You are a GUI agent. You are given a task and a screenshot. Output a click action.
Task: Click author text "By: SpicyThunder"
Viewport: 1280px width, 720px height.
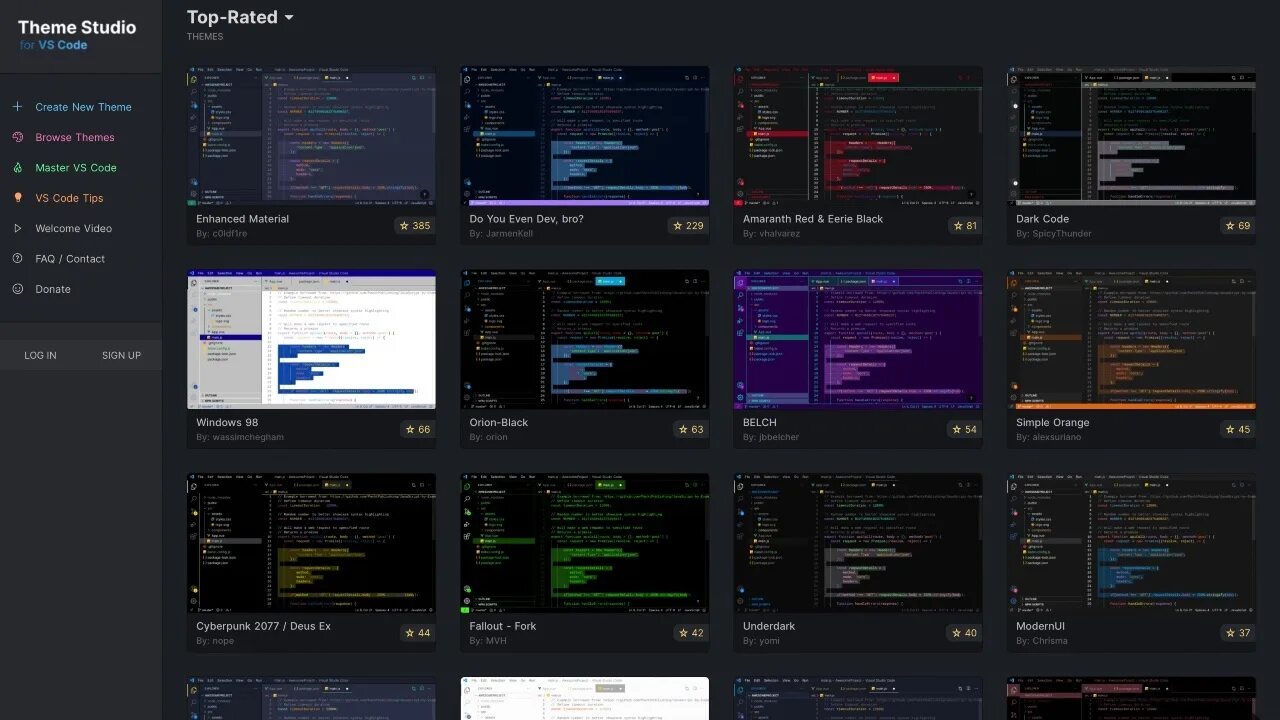tap(1055, 234)
